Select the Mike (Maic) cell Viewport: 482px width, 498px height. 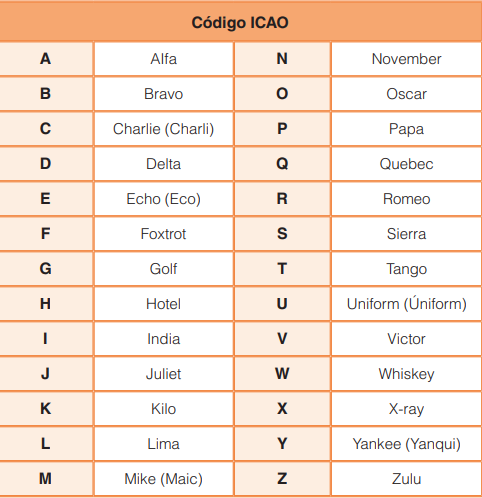pyautogui.click(x=164, y=479)
